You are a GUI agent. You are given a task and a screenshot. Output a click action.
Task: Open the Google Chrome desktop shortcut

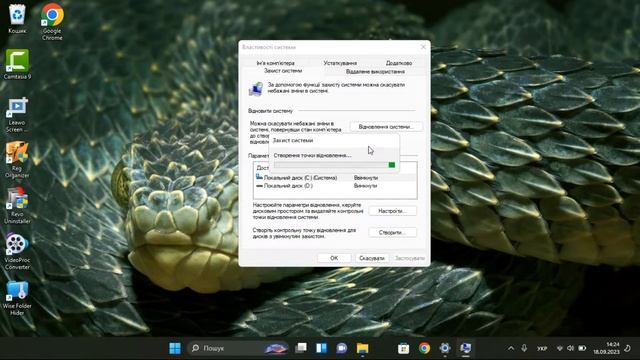(x=52, y=21)
